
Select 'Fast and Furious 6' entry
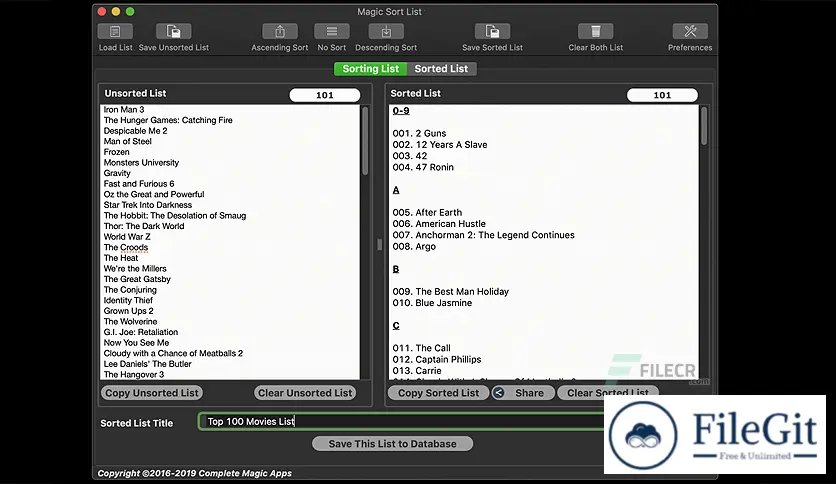(139, 183)
